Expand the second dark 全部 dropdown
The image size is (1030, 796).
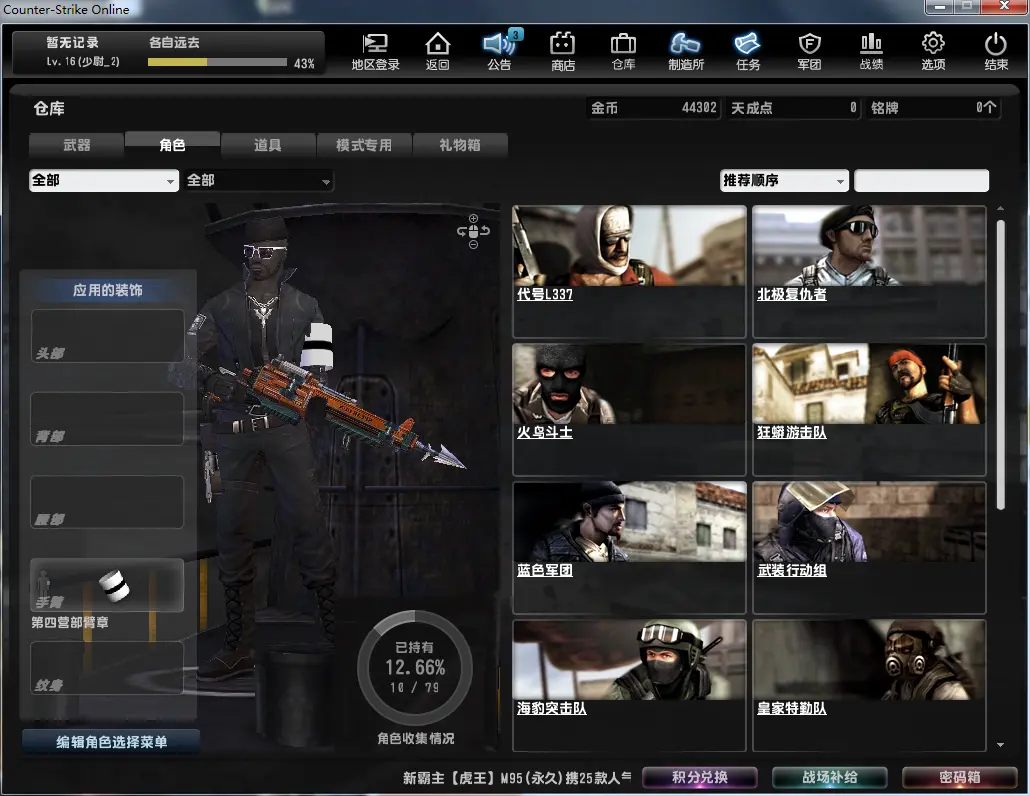pos(259,181)
